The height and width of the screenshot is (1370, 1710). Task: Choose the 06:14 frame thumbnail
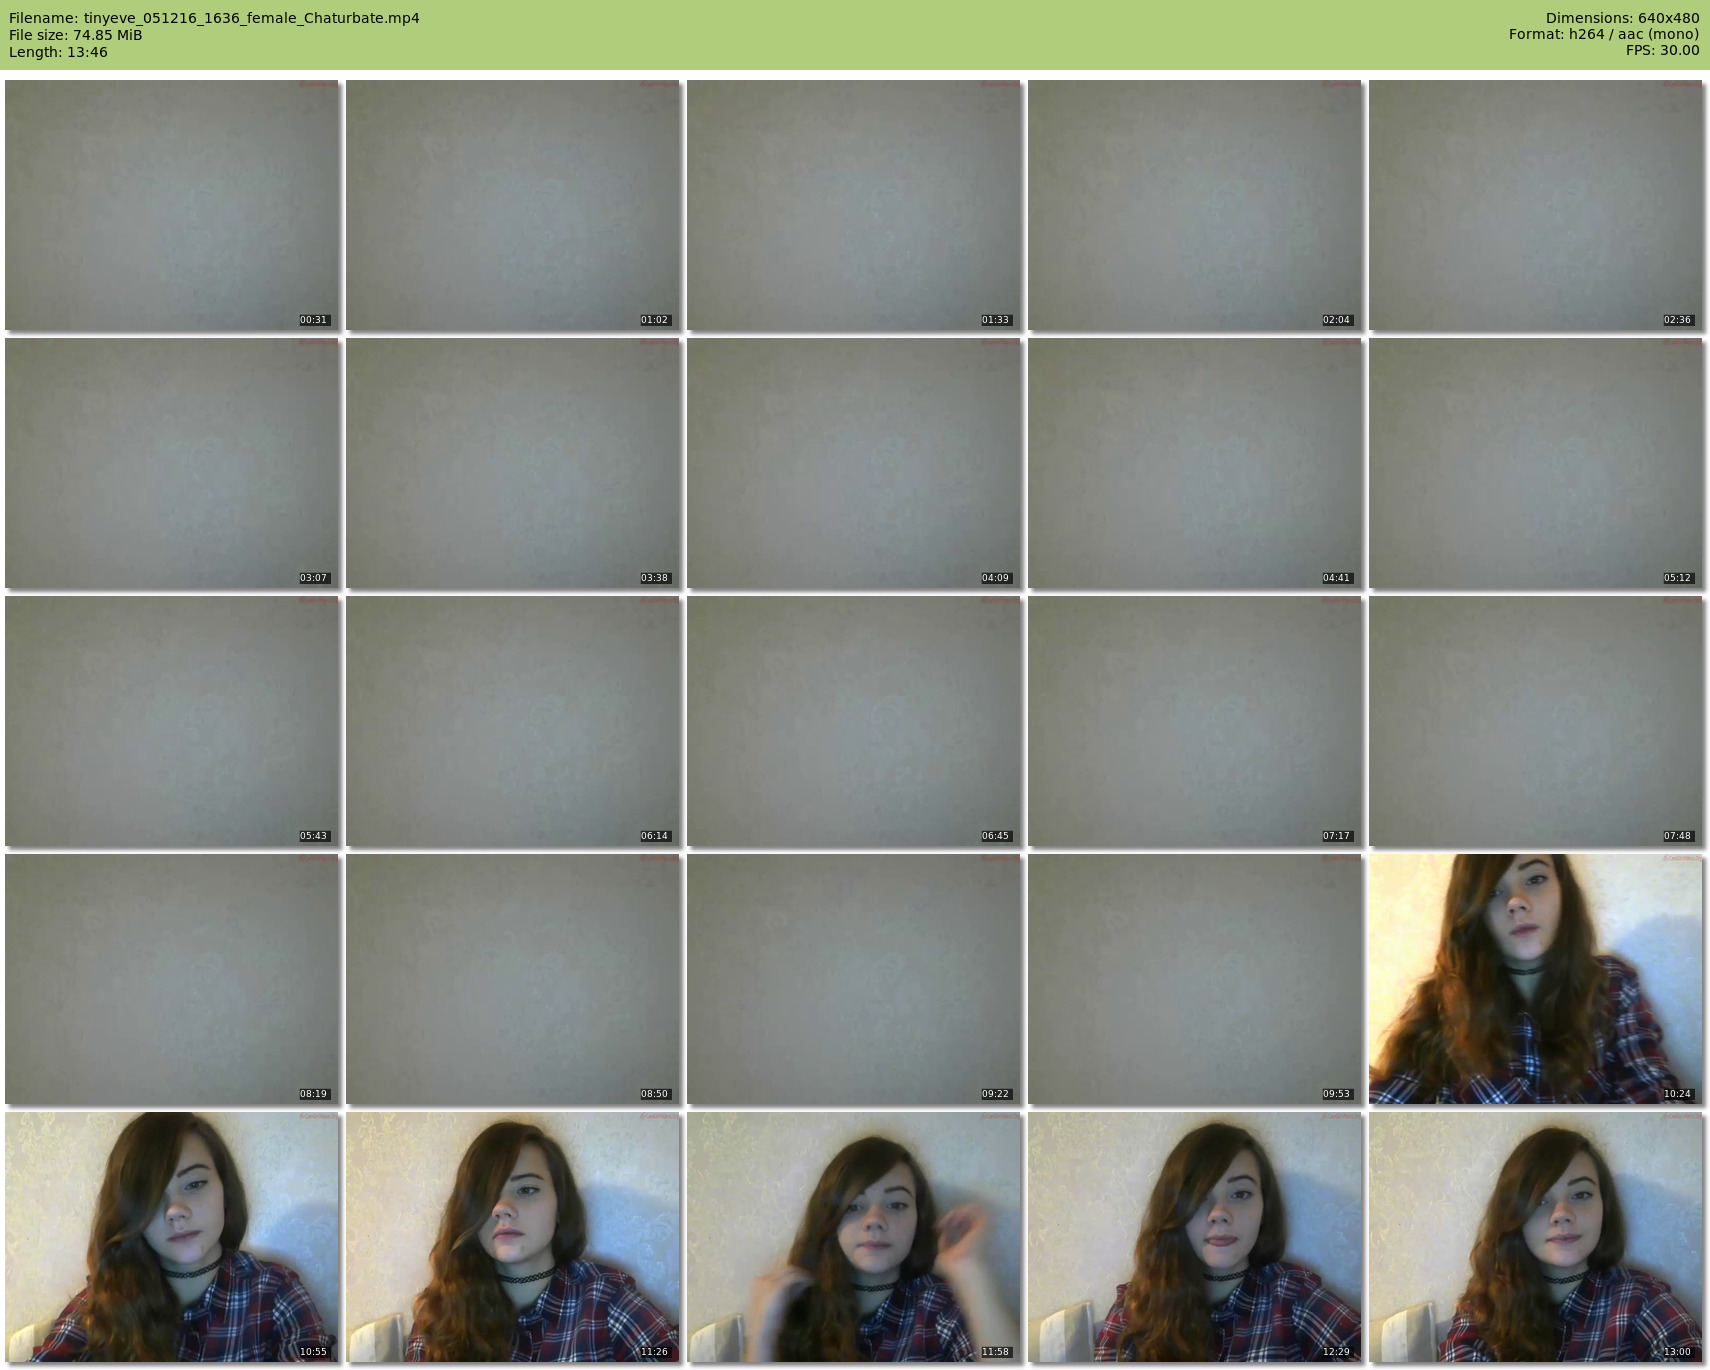coord(513,721)
